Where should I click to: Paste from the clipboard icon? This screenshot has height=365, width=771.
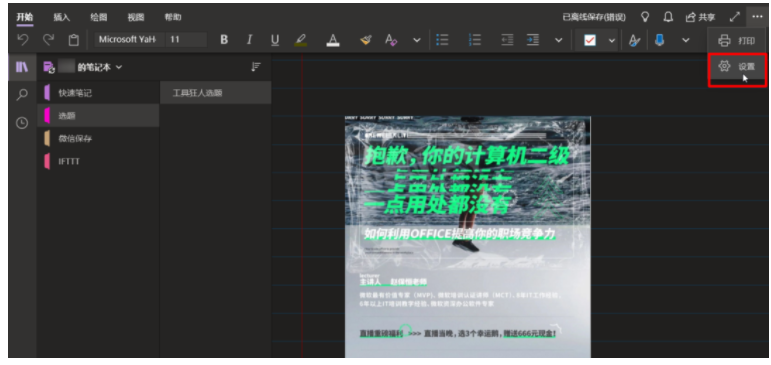[x=73, y=40]
